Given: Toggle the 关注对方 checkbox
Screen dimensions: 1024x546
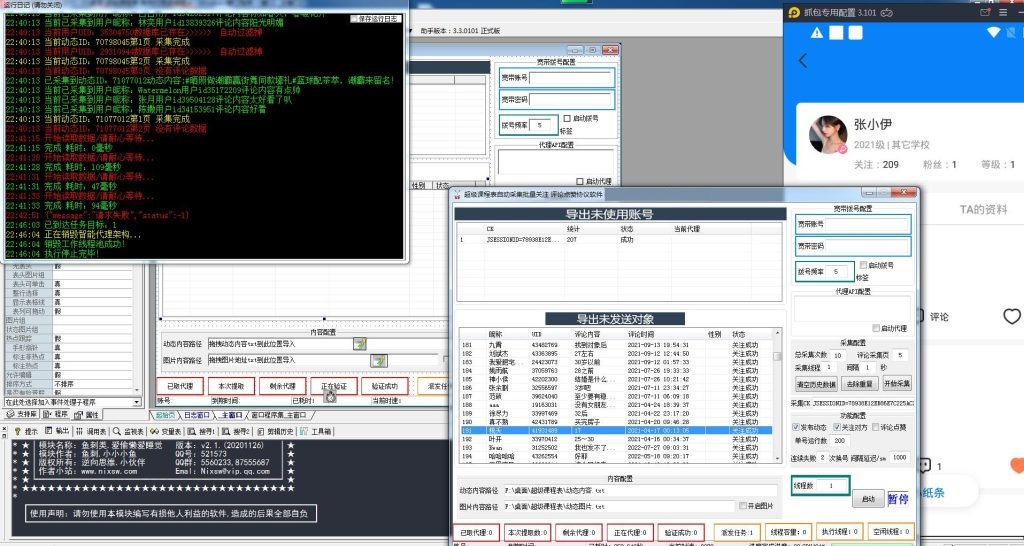Looking at the screenshot, I should (837, 426).
